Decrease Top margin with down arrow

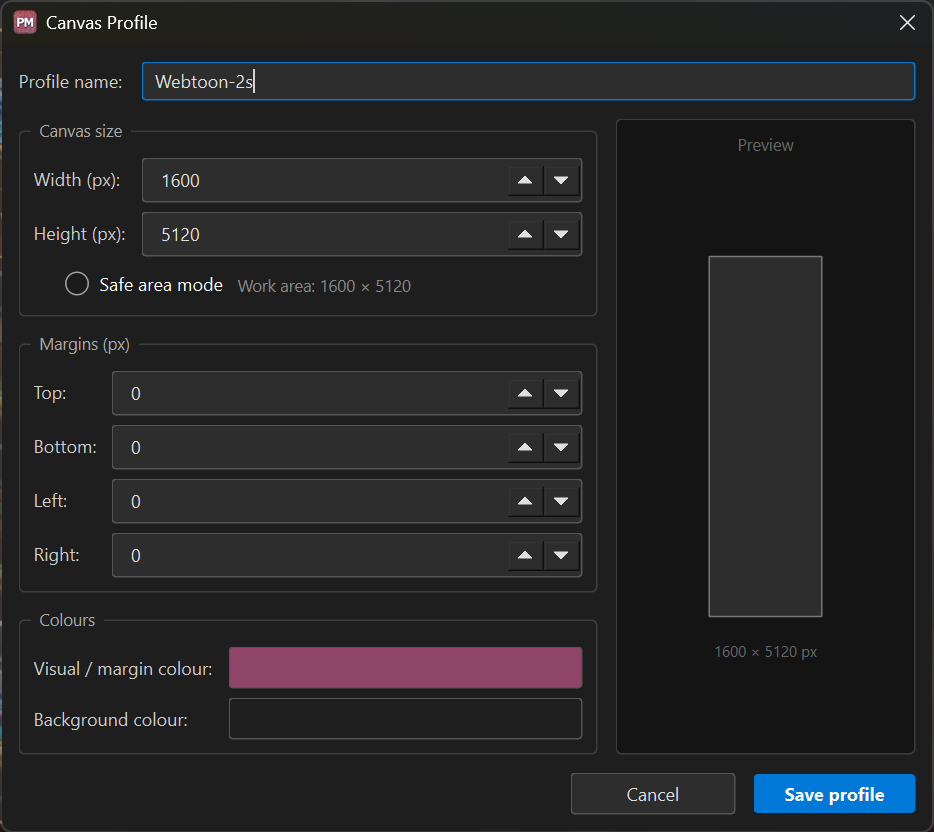[561, 394]
